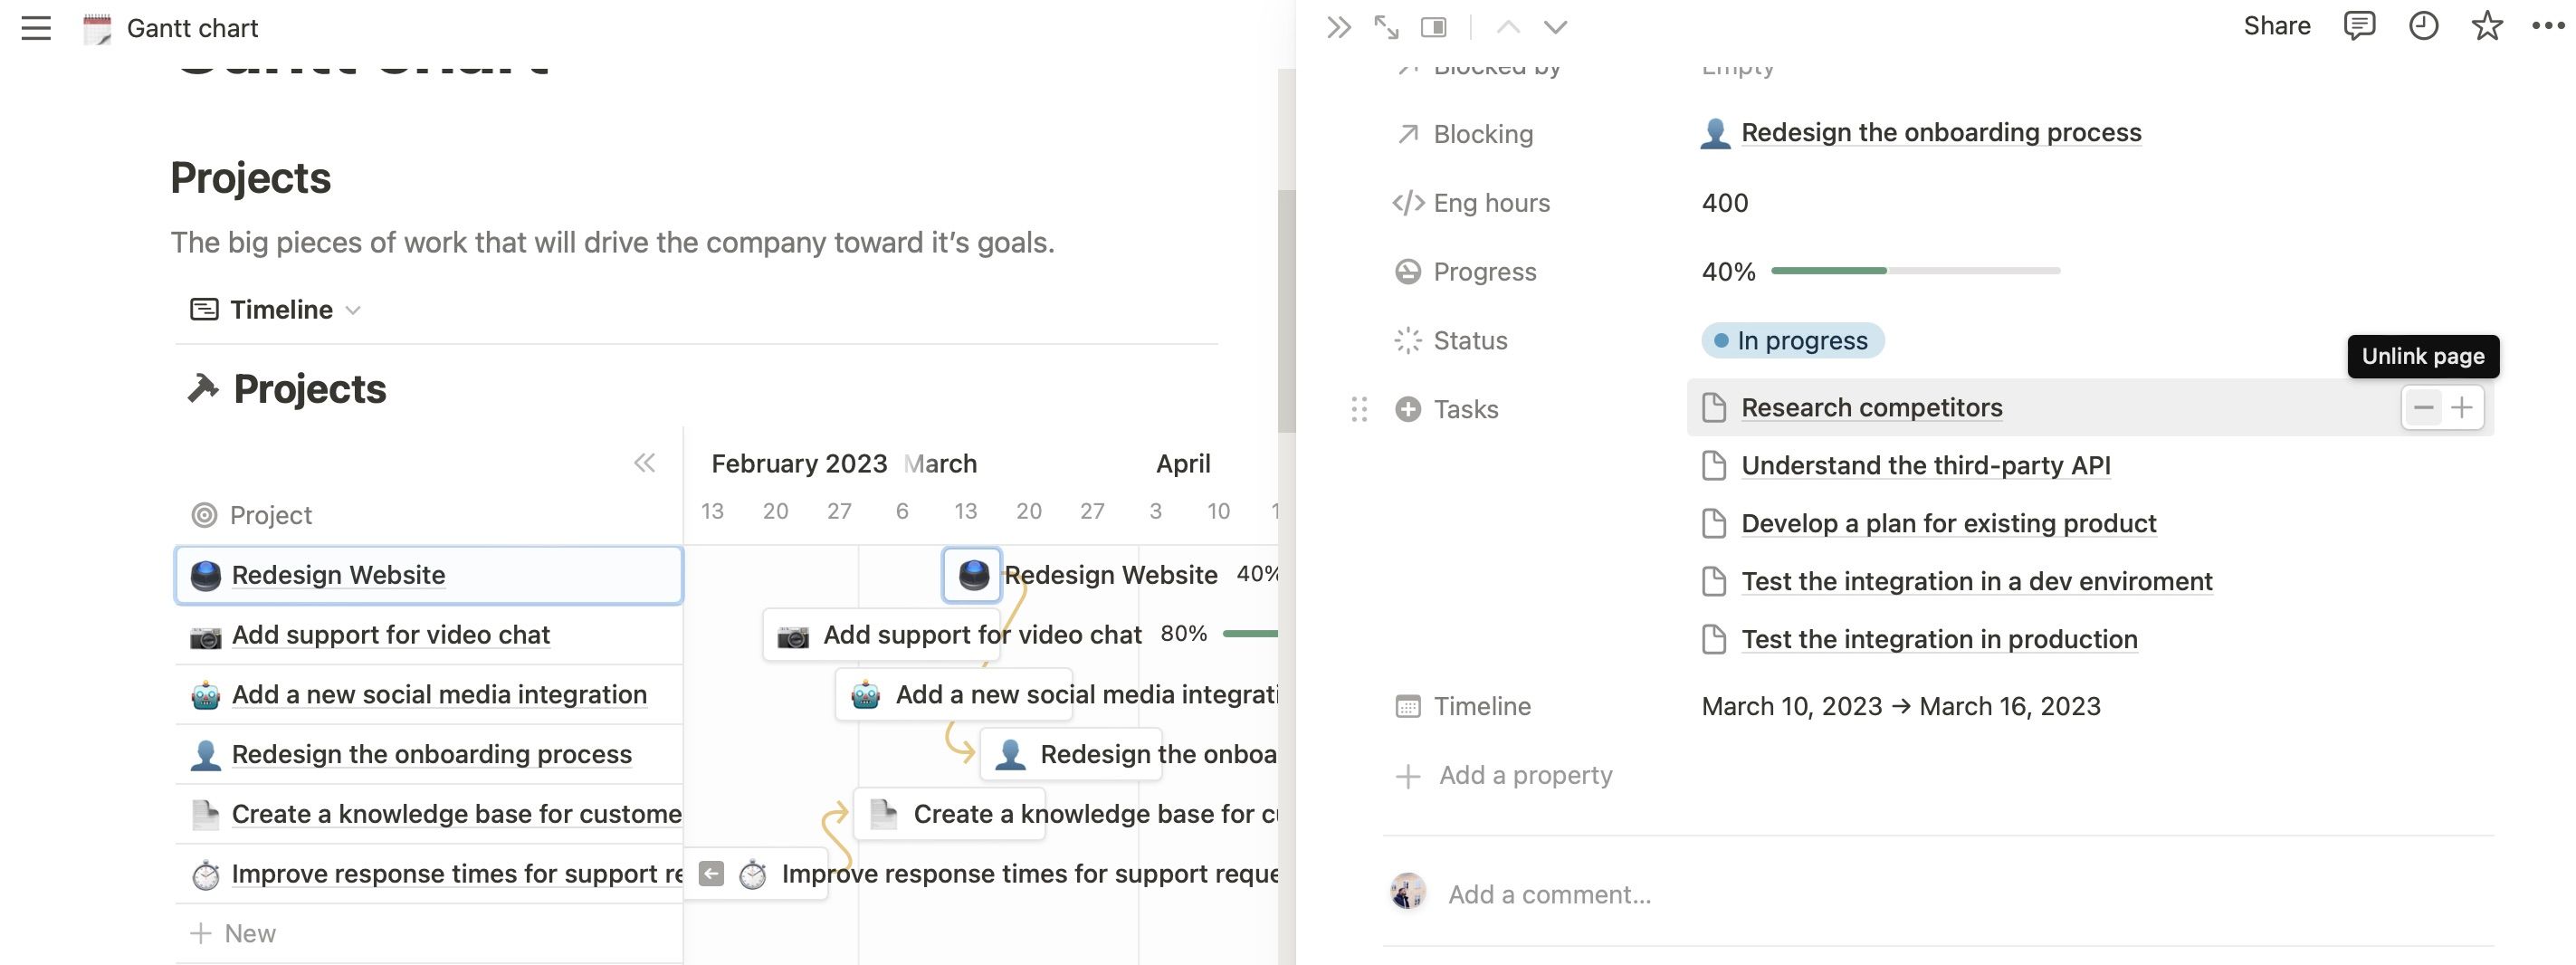Click the Add a comment field
The image size is (2576, 965).
click(1549, 894)
